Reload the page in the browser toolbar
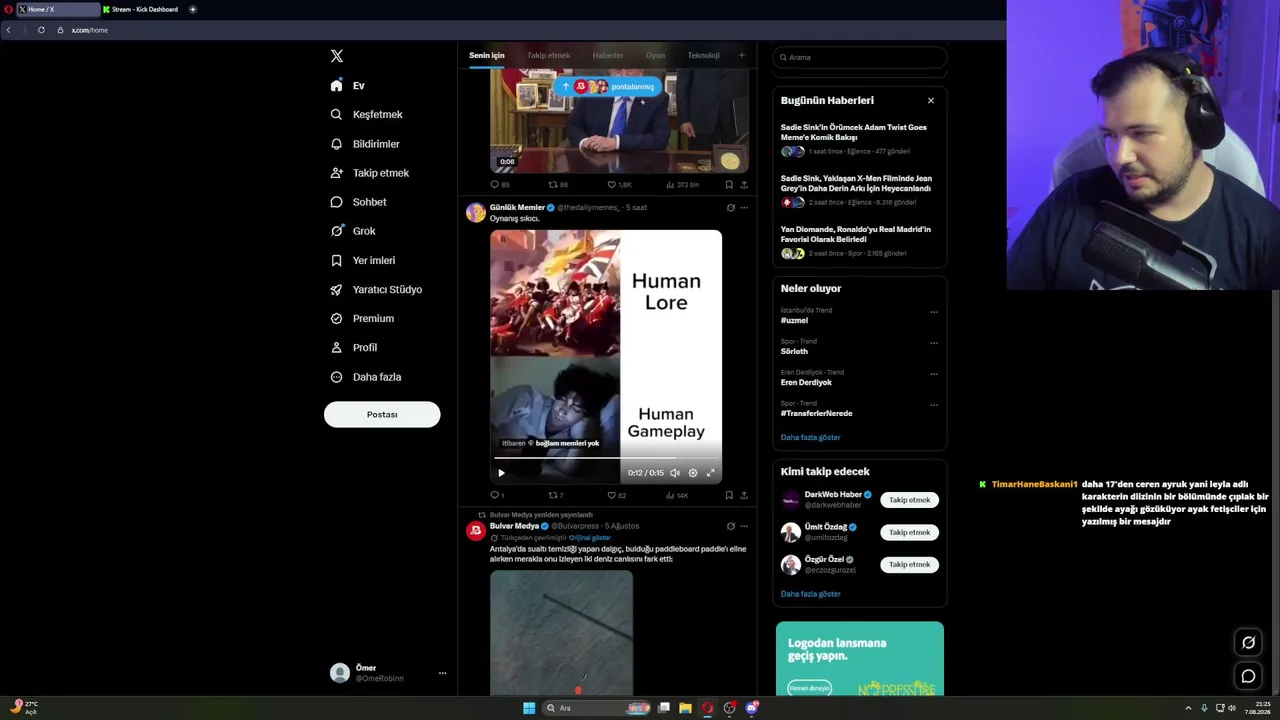1280x720 pixels. click(x=41, y=30)
